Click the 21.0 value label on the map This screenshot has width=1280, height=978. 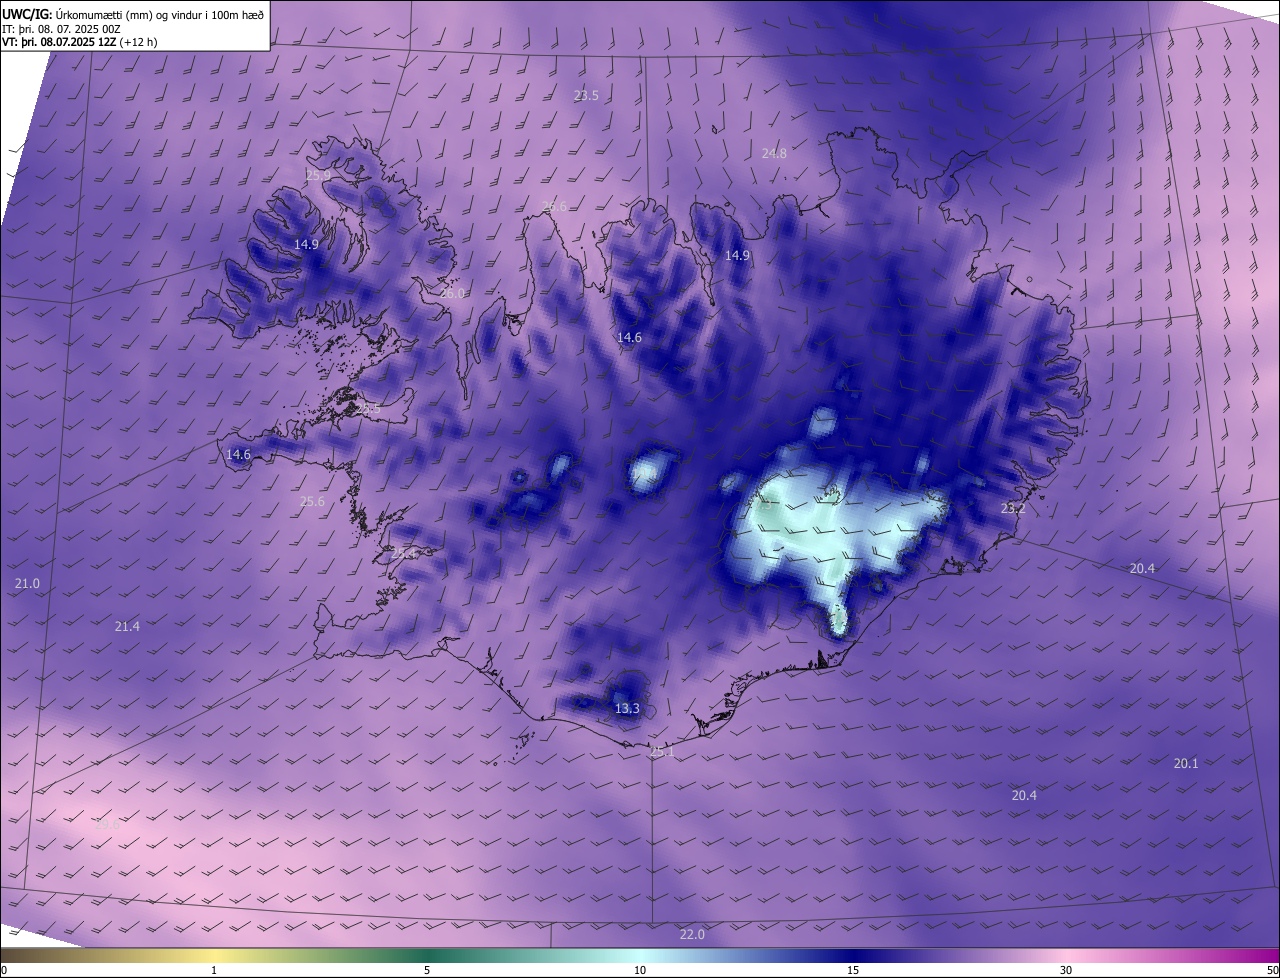click(x=27, y=584)
